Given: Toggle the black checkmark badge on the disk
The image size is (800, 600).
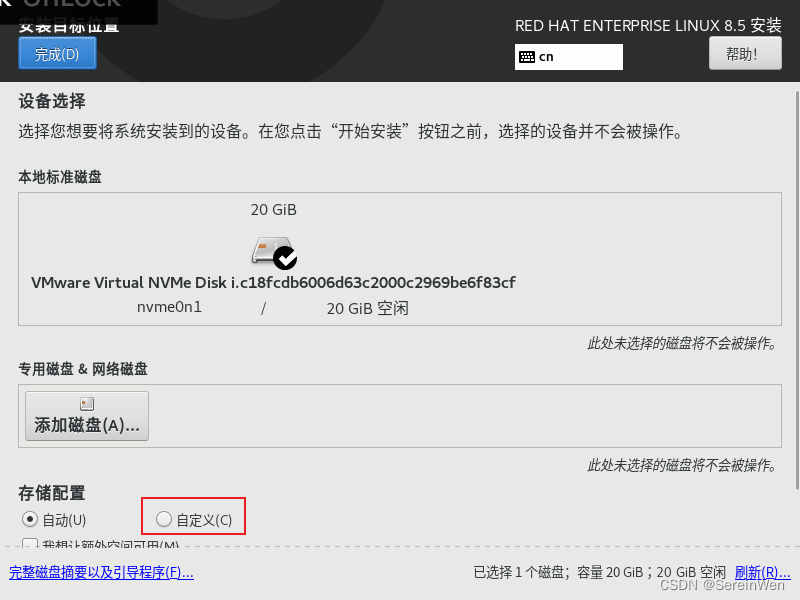Looking at the screenshot, I should point(285,258).
